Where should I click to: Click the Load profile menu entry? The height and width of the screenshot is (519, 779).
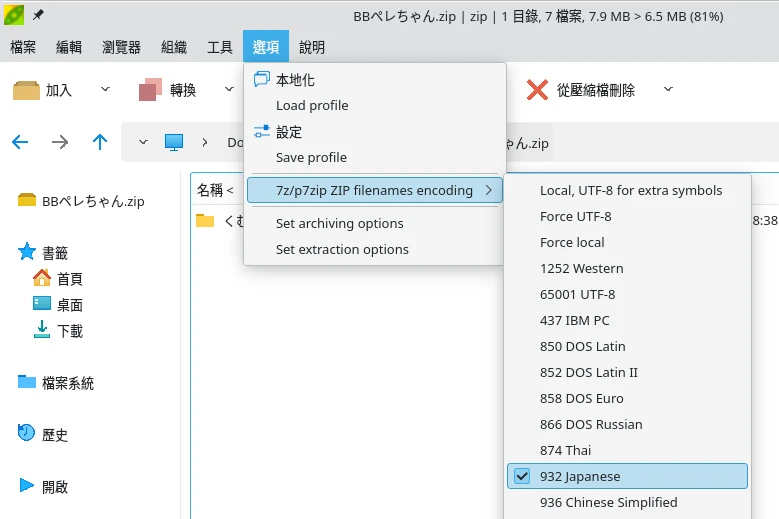[x=312, y=105]
